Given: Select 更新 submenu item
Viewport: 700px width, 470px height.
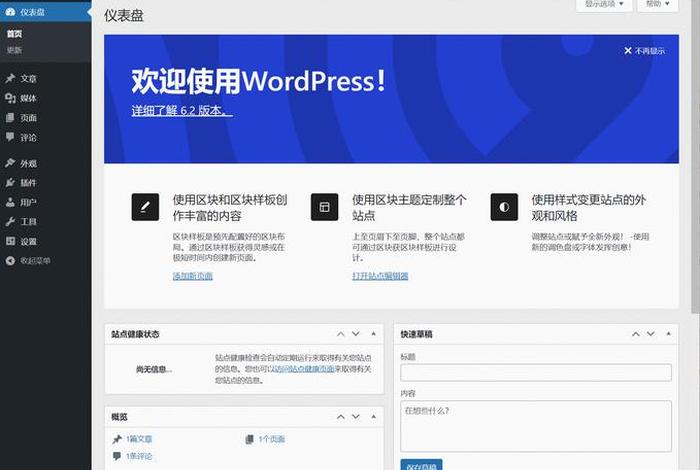Looking at the screenshot, I should tap(14, 50).
